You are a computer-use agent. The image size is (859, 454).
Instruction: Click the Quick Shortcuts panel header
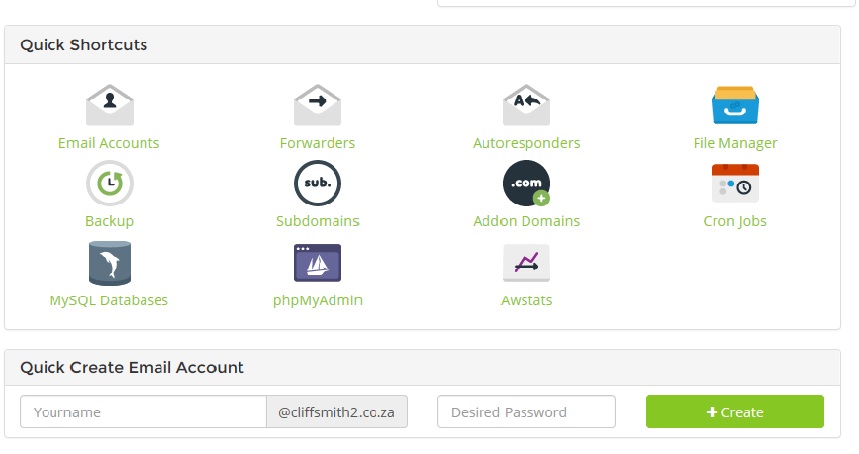[x=422, y=45]
